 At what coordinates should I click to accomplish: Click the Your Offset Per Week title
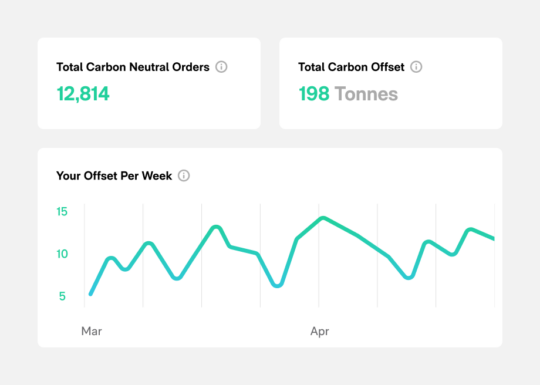click(x=114, y=176)
